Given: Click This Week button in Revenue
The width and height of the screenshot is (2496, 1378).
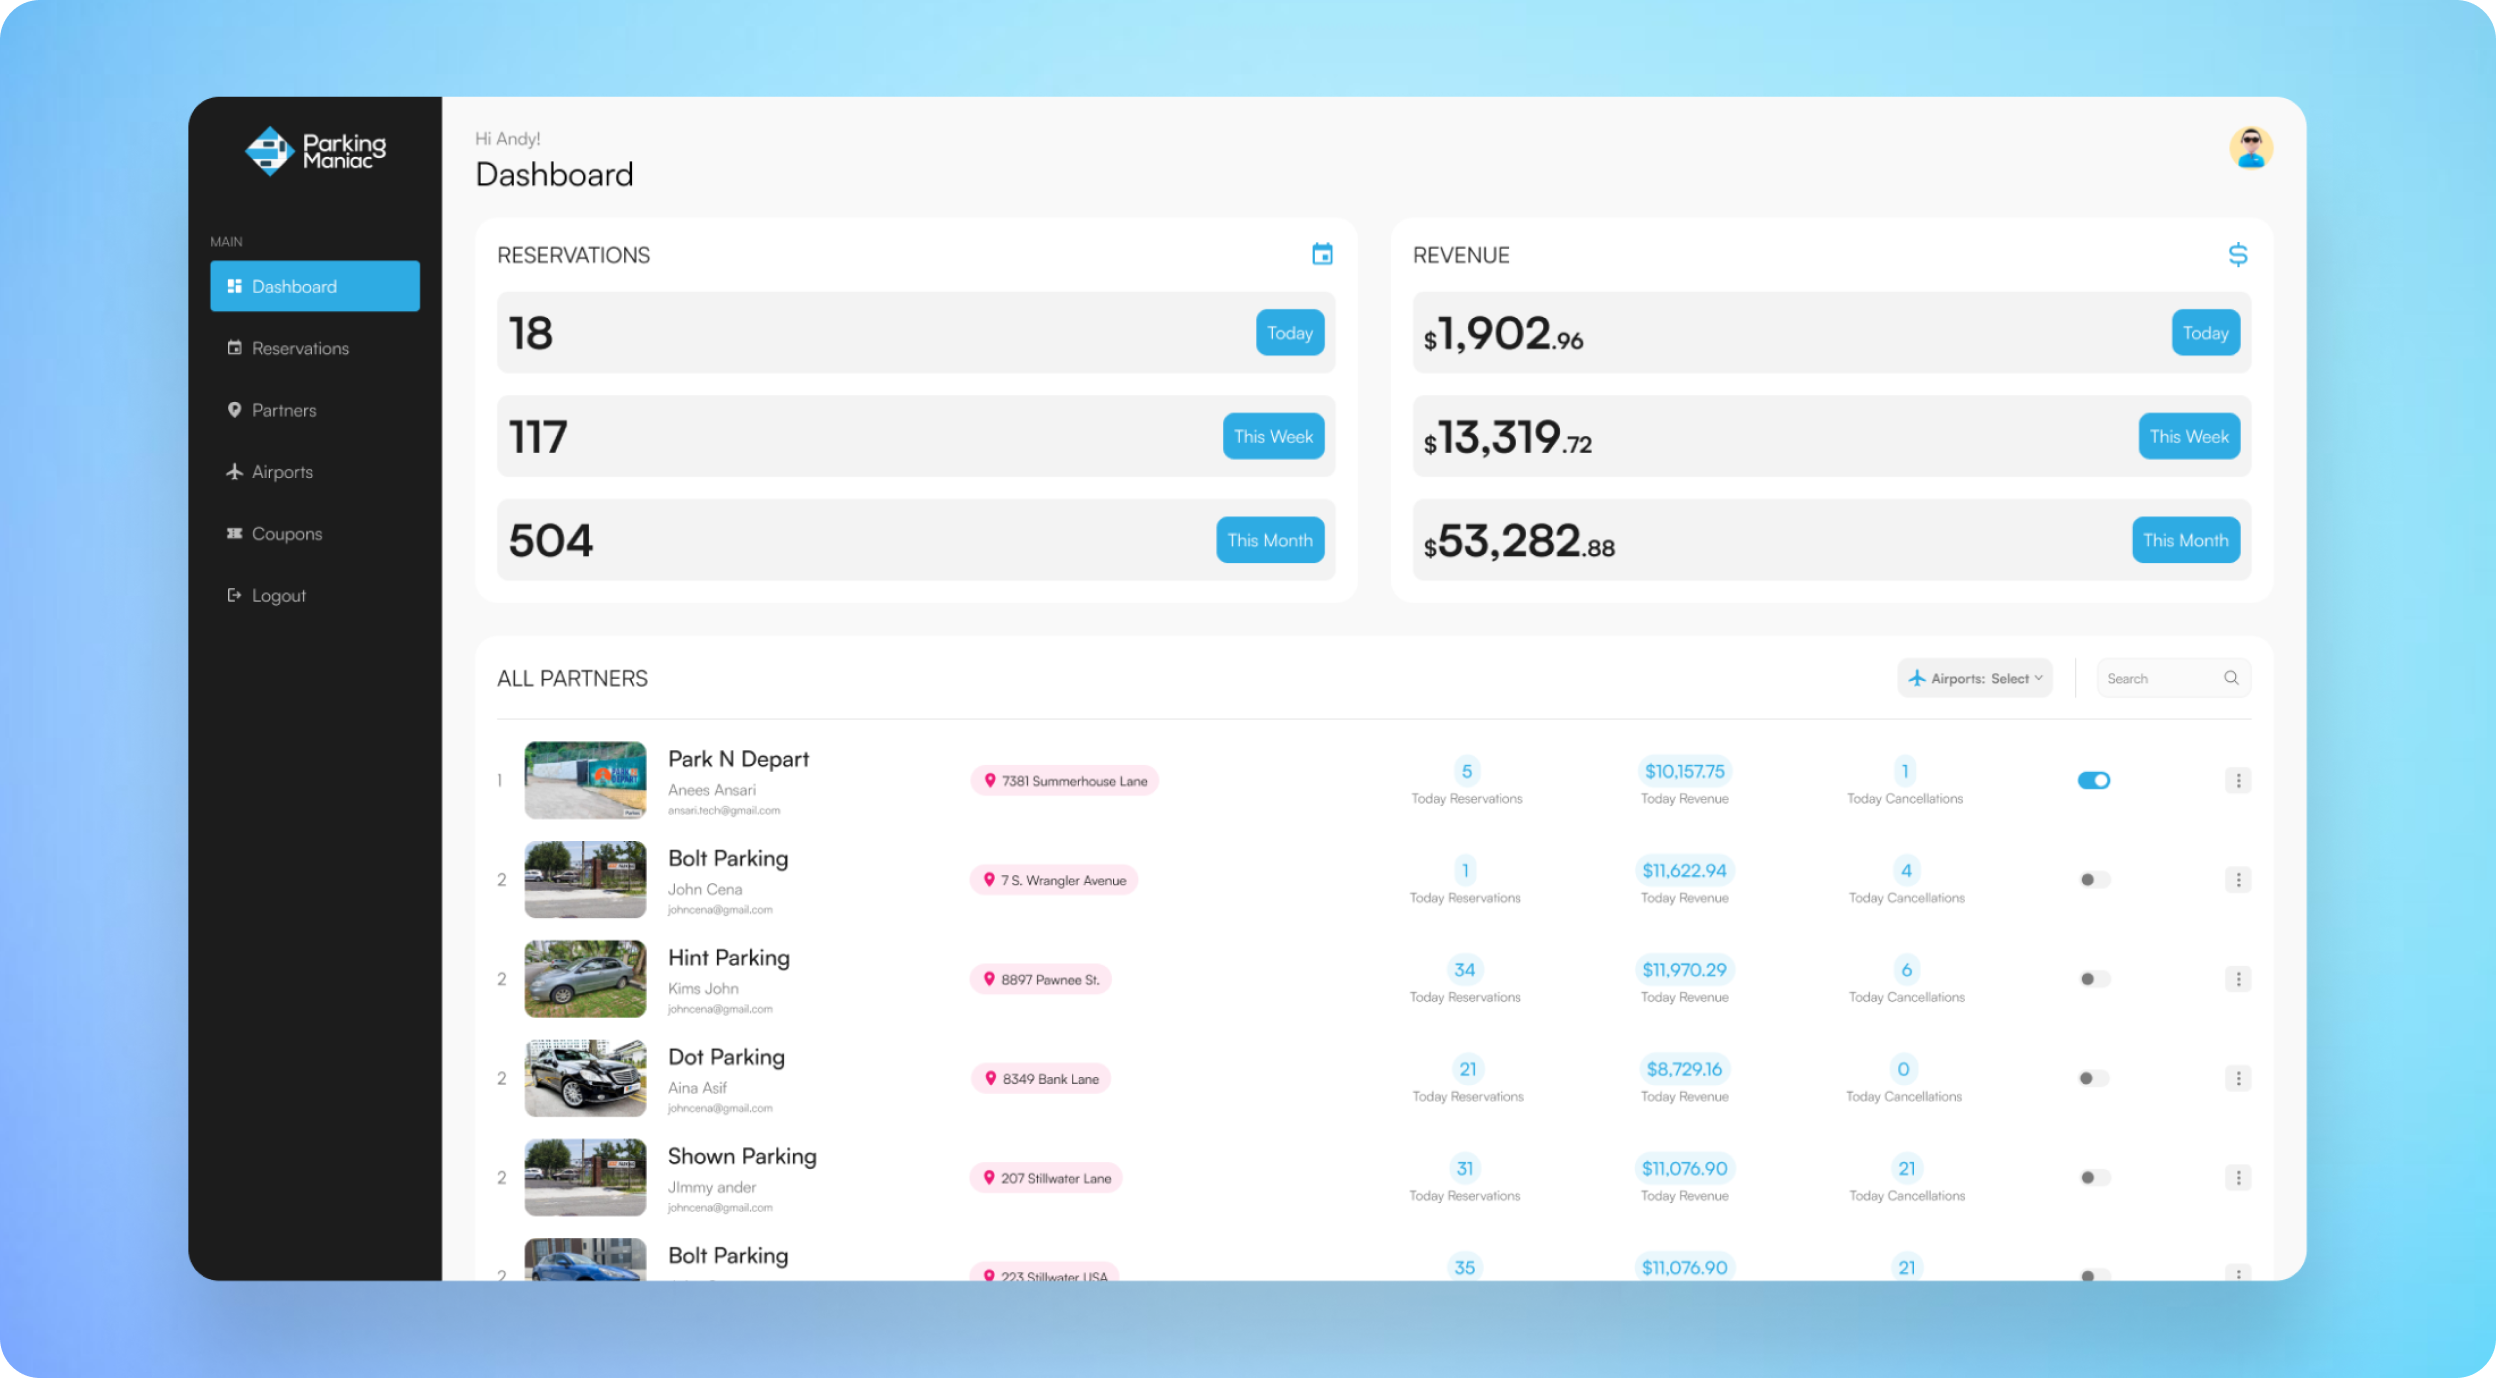Looking at the screenshot, I should [x=2189, y=436].
